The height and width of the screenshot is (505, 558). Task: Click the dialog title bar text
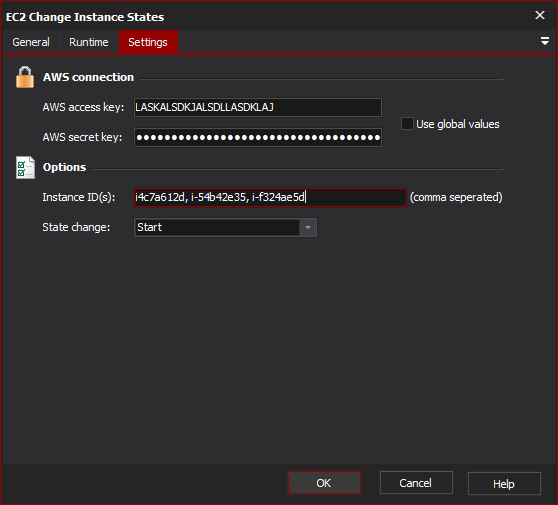(85, 17)
